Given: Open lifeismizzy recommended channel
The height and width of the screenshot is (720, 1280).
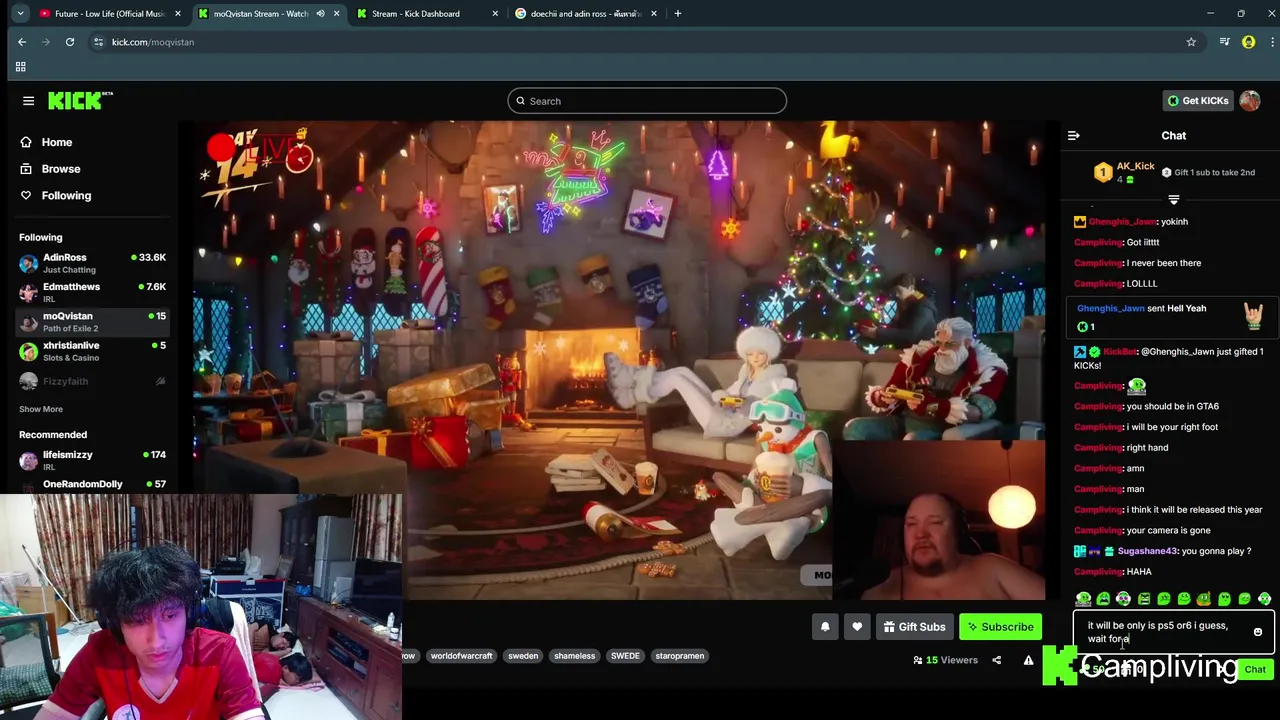Looking at the screenshot, I should click(x=92, y=460).
